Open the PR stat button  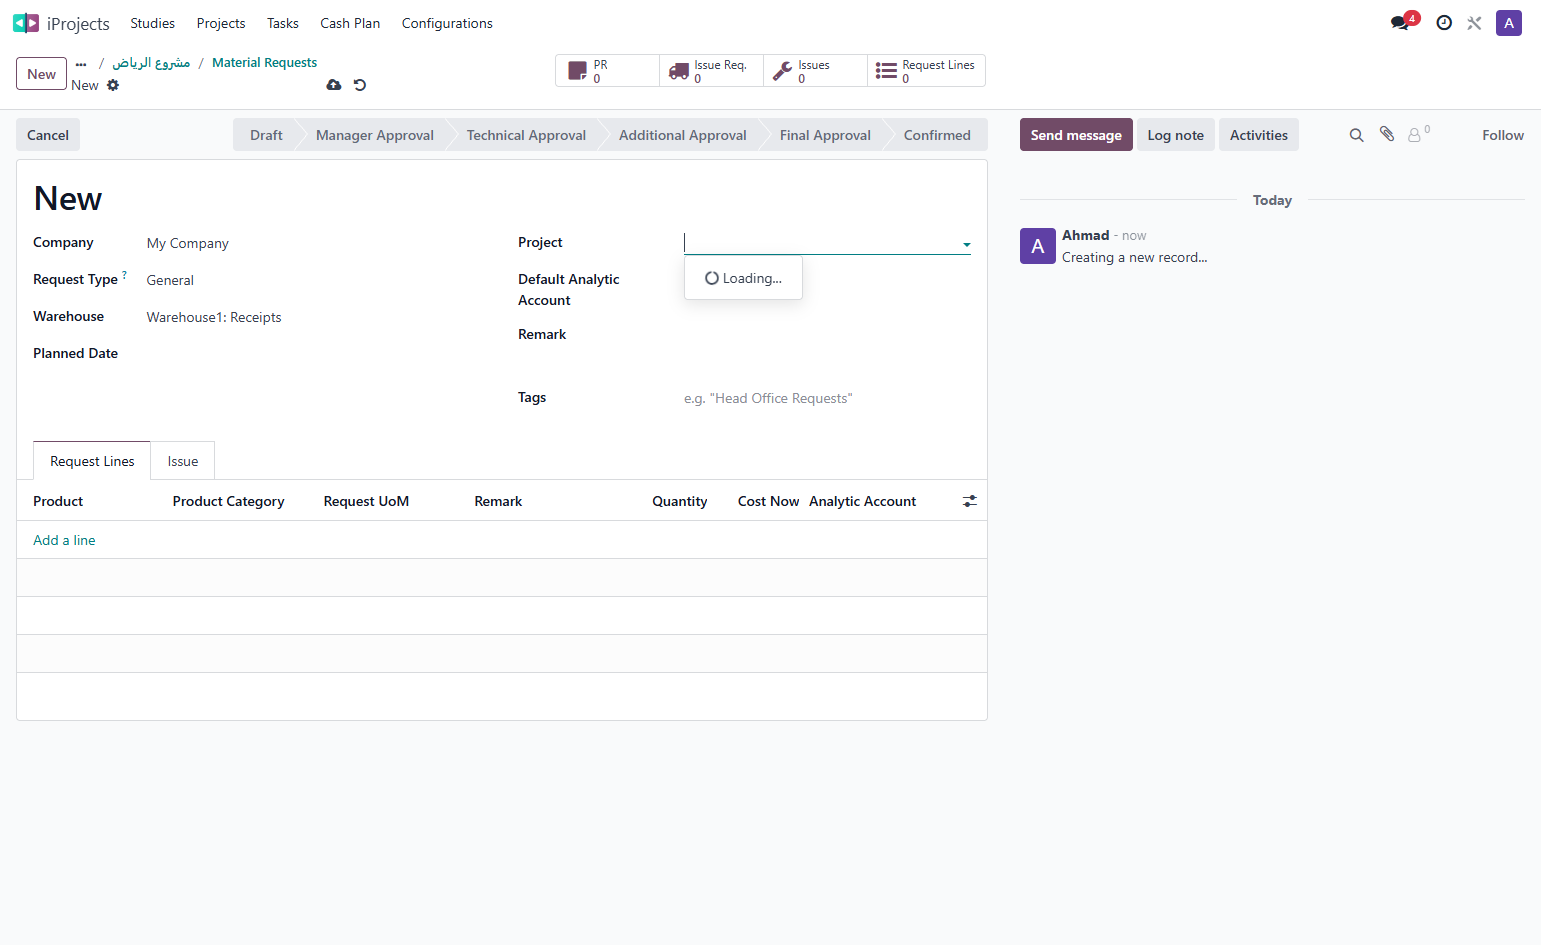coord(608,71)
